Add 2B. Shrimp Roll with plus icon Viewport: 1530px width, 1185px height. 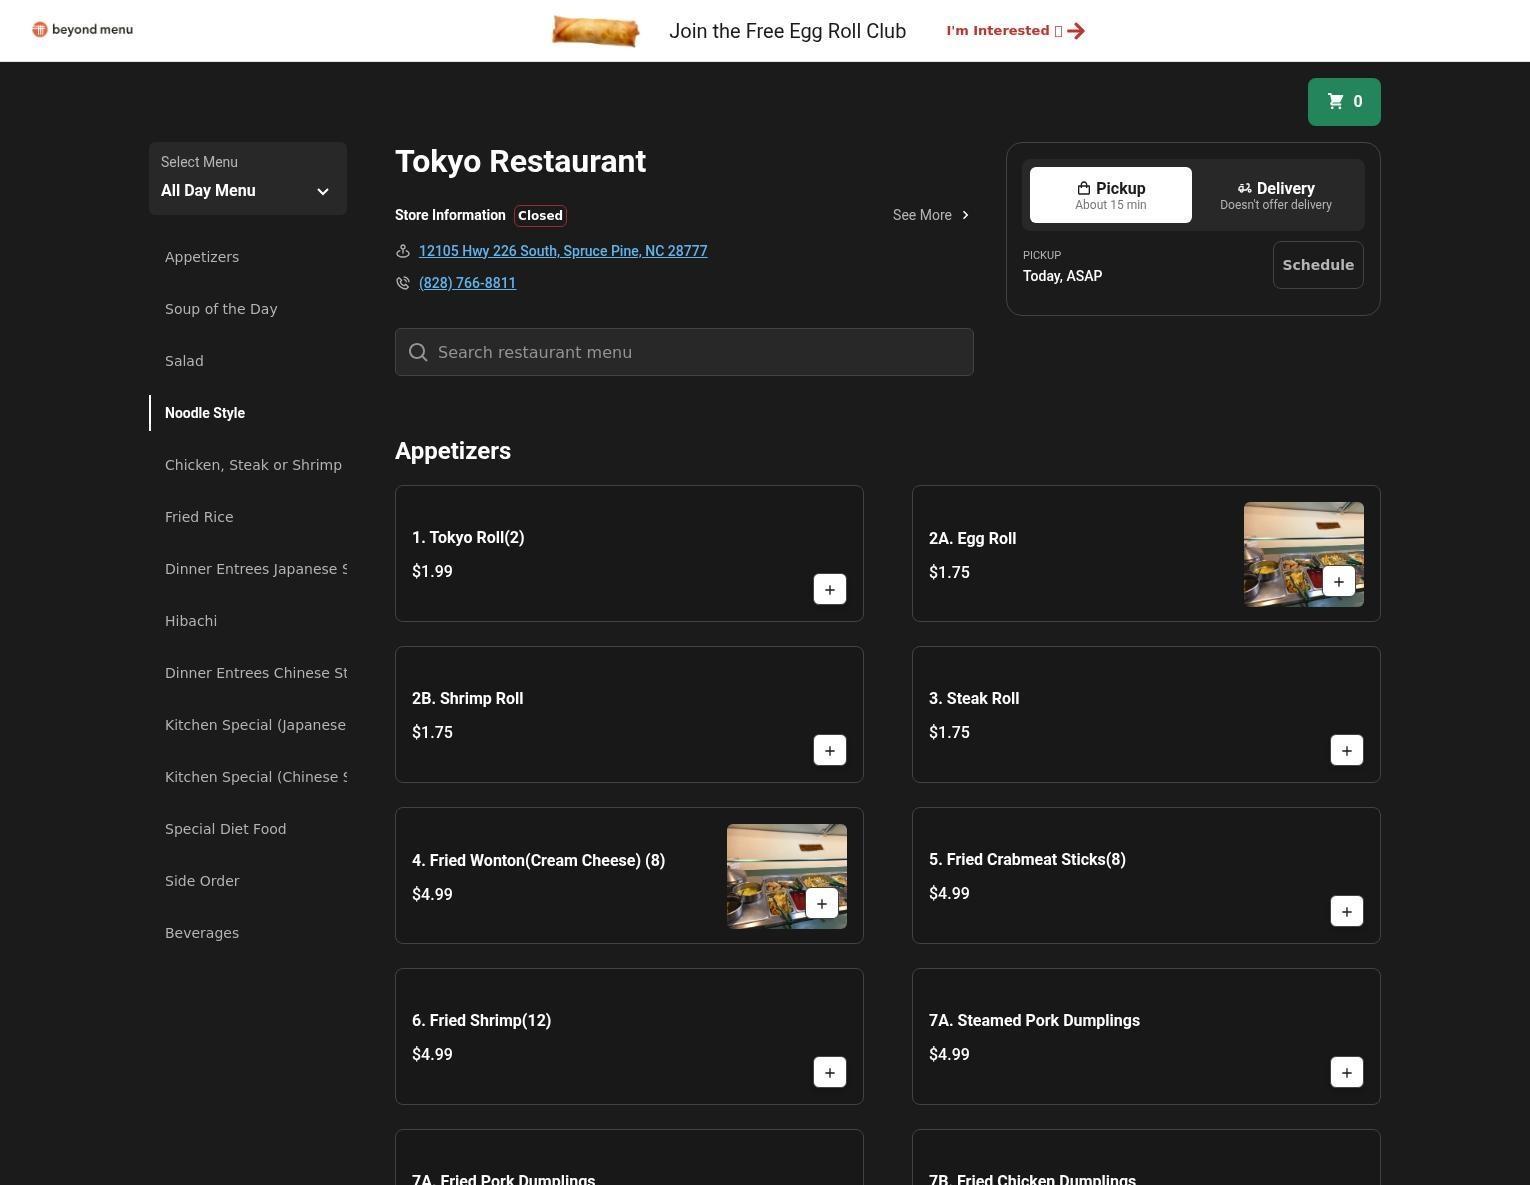(829, 751)
